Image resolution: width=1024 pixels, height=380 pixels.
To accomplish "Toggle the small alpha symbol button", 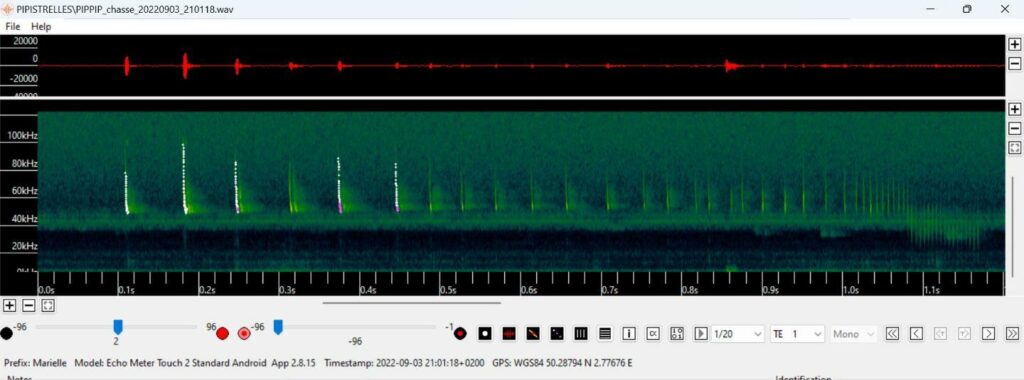I will (x=652, y=334).
